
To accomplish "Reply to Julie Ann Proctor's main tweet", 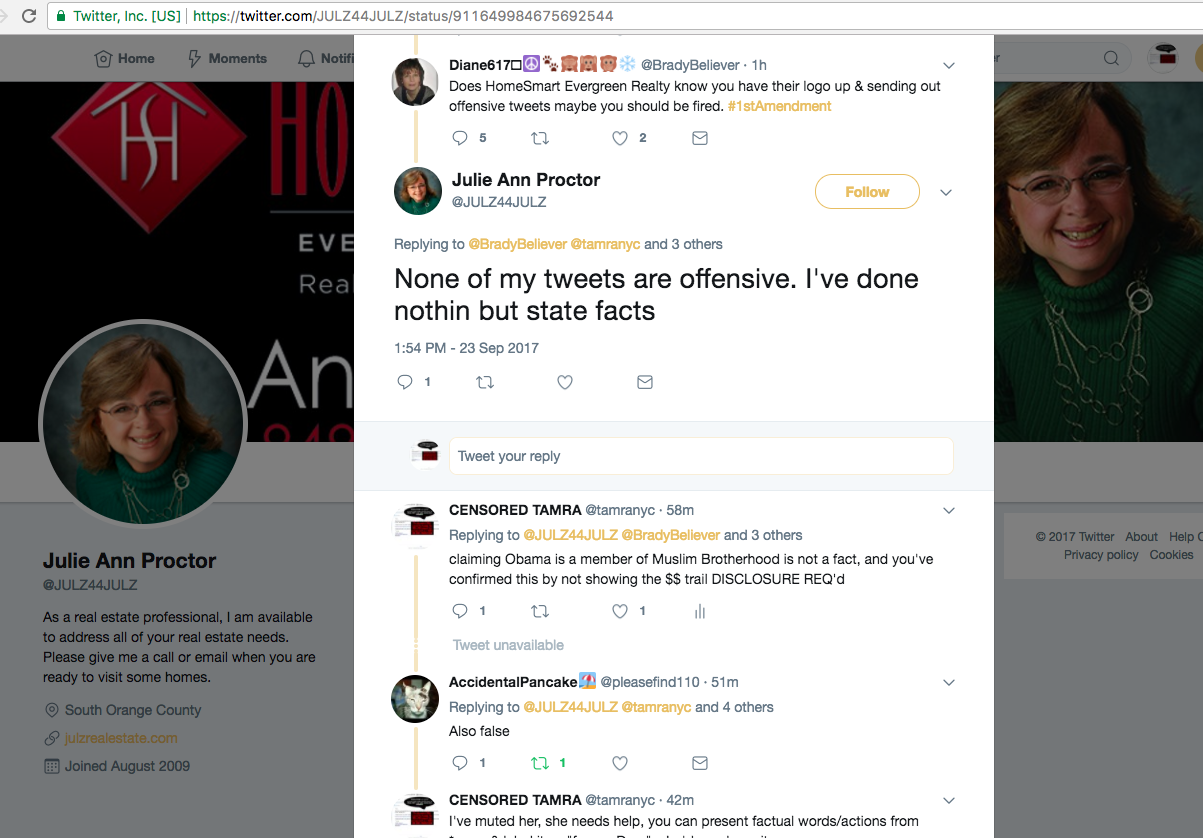I will [x=405, y=382].
